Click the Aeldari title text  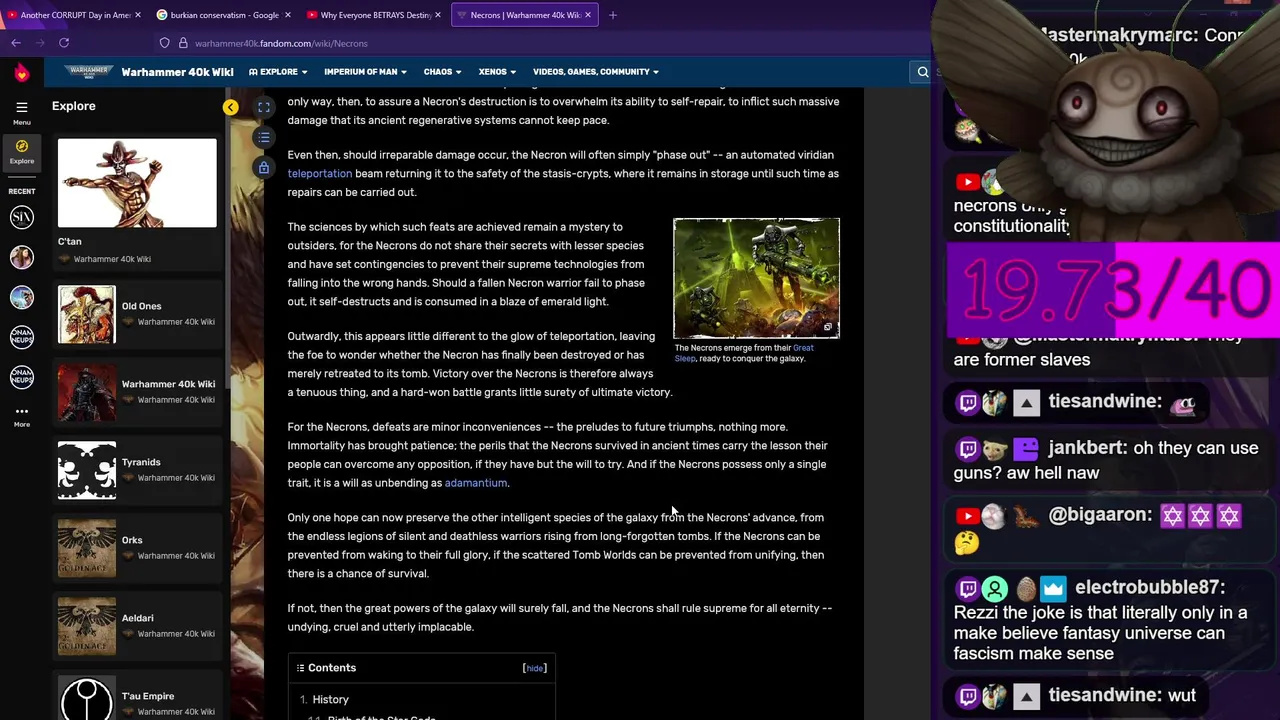point(138,618)
